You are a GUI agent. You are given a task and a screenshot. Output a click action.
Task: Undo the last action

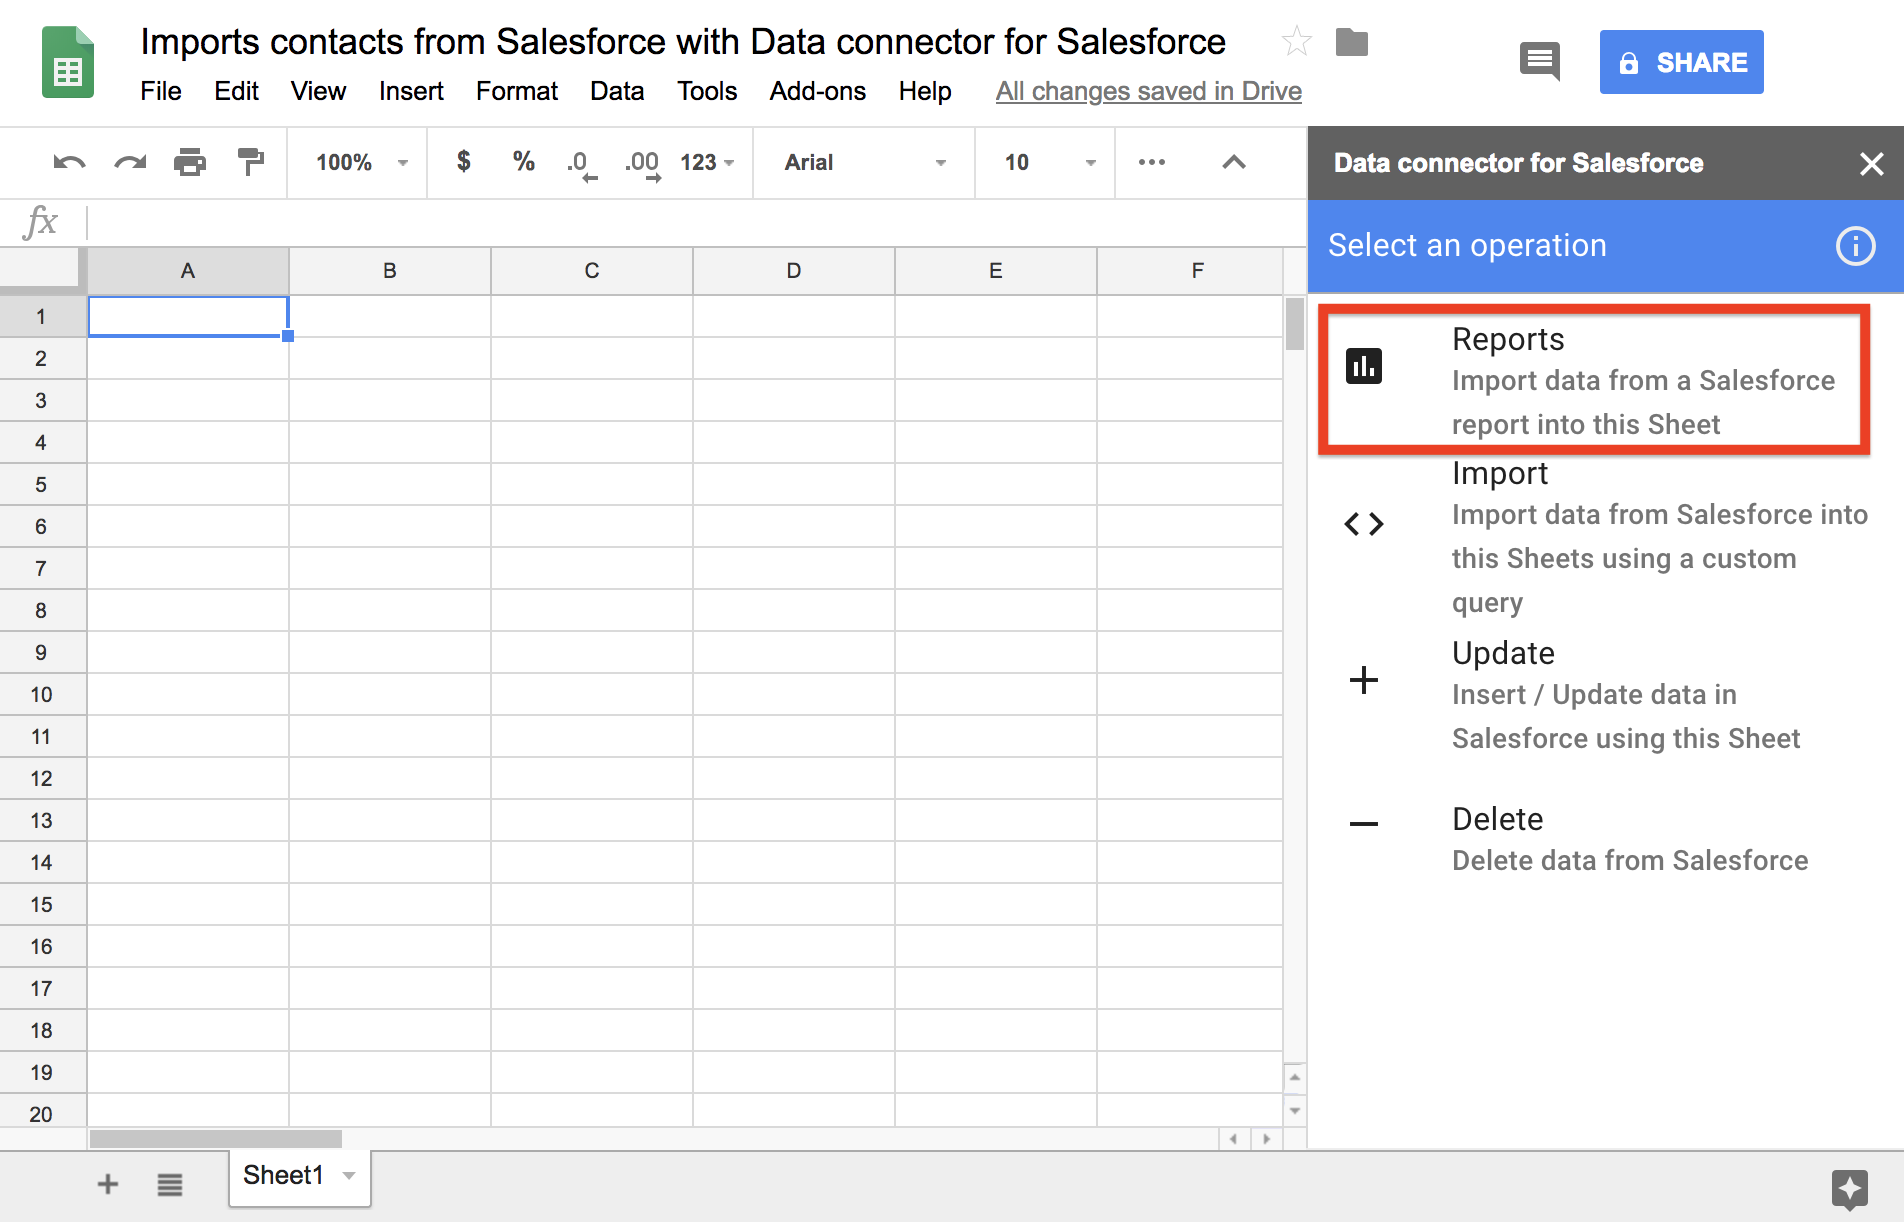tap(69, 162)
